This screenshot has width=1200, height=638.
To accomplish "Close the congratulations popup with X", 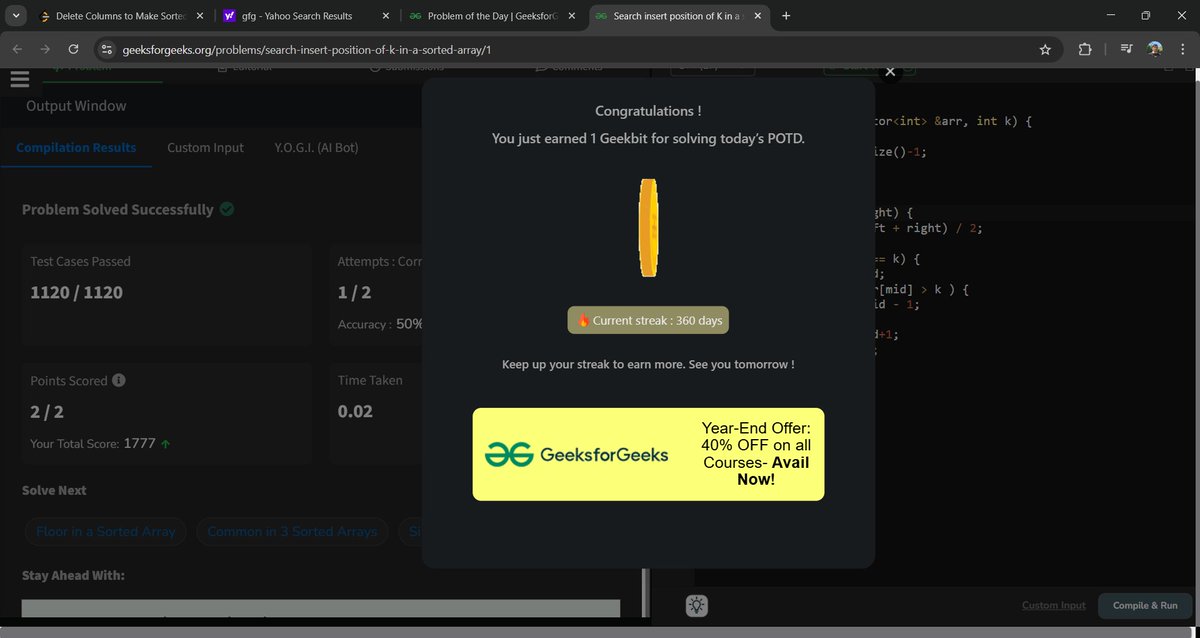I will 891,71.
